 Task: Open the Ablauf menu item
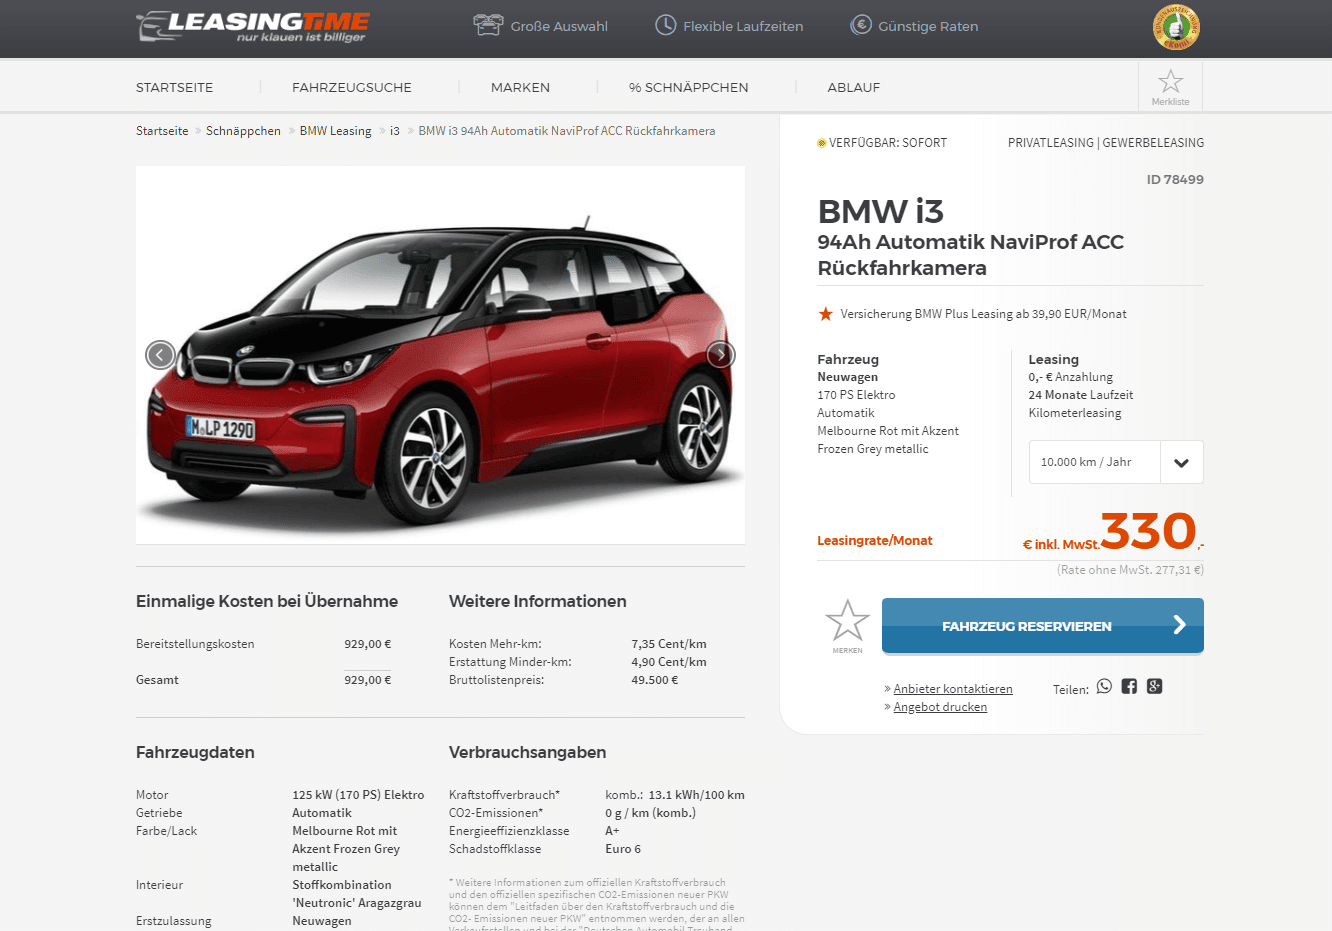tap(854, 87)
